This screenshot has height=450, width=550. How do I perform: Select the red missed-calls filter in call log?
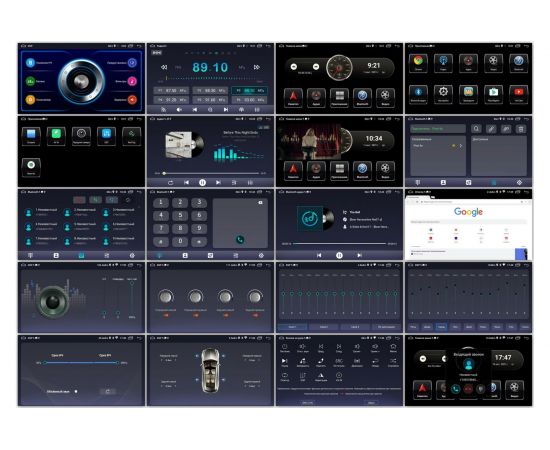(79, 200)
